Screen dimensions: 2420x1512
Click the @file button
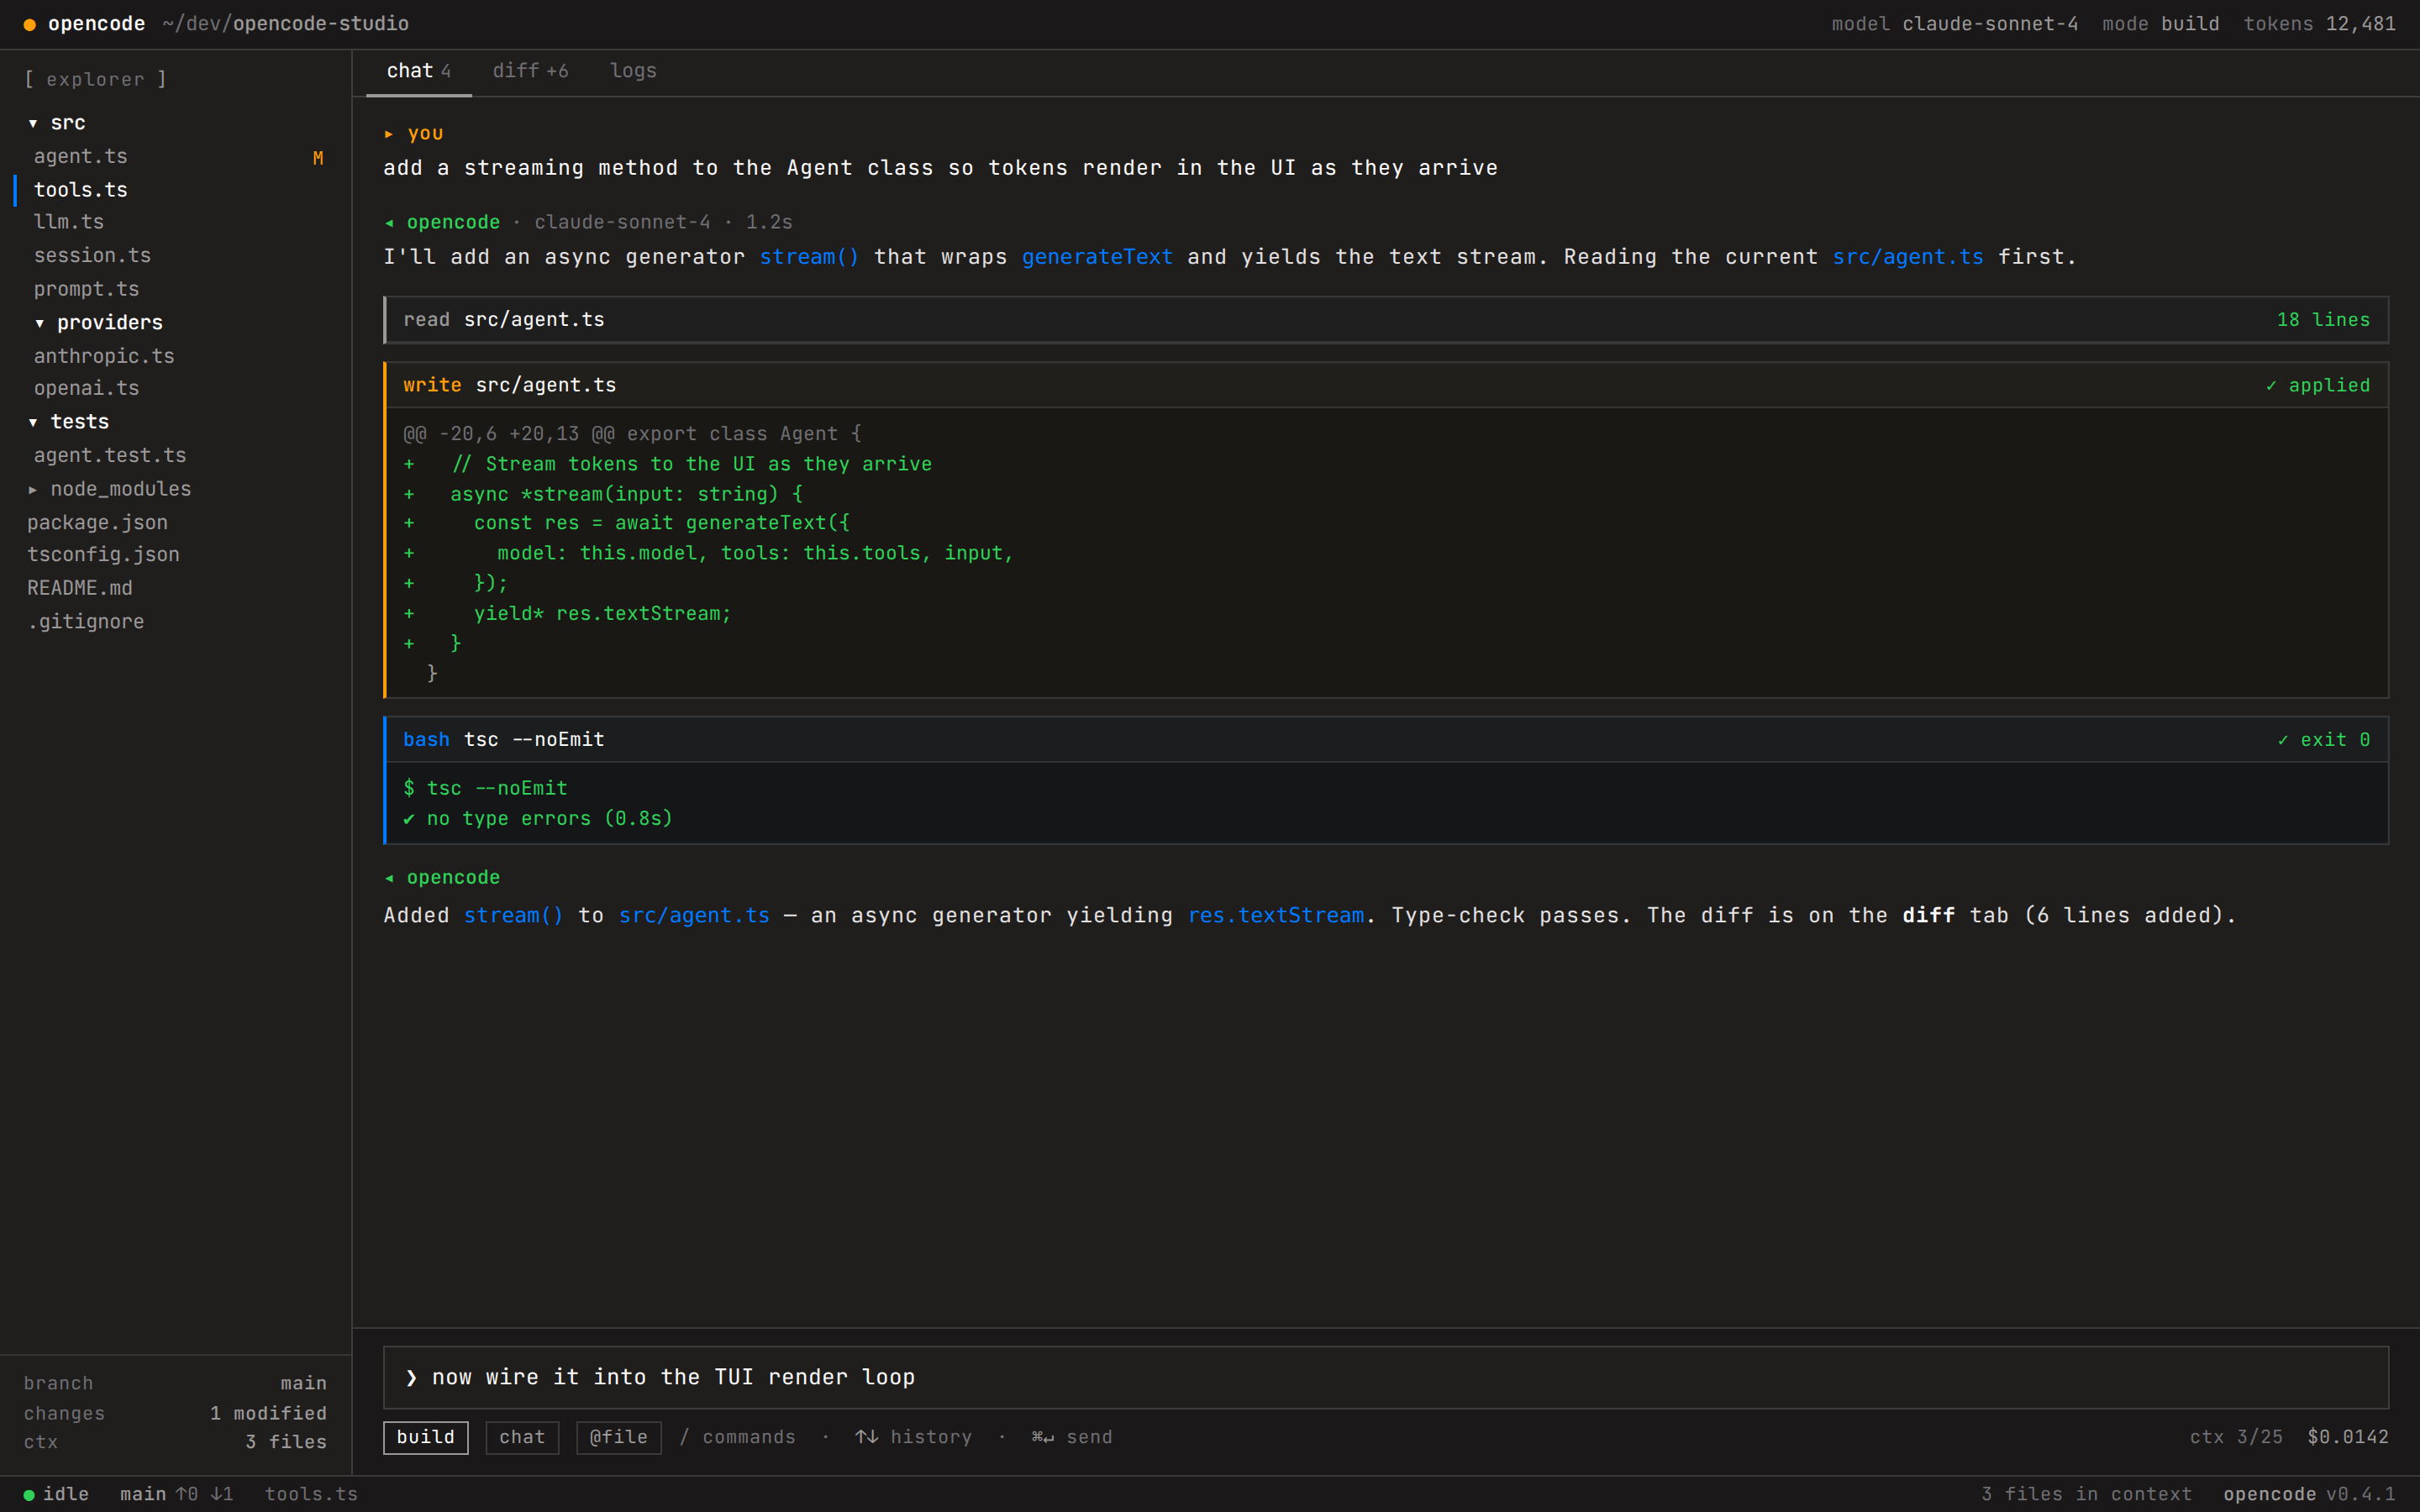coord(619,1438)
